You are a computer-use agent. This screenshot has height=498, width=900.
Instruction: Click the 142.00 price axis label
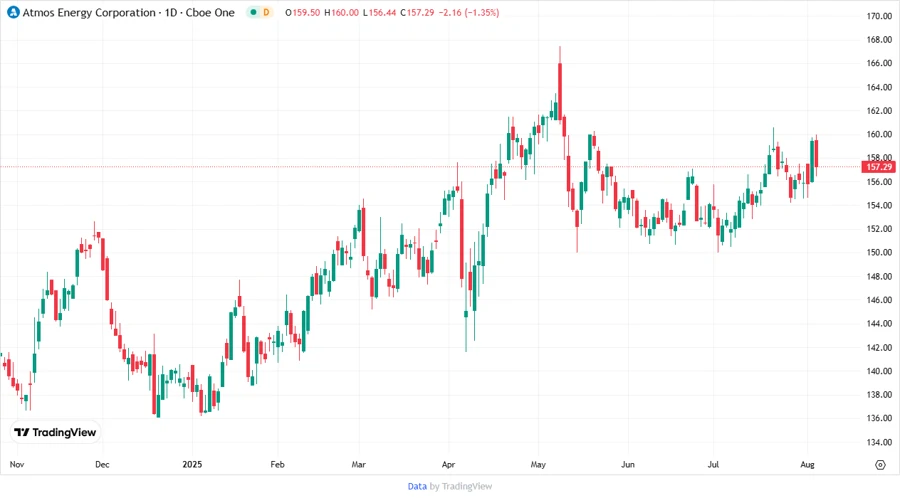tap(879, 348)
